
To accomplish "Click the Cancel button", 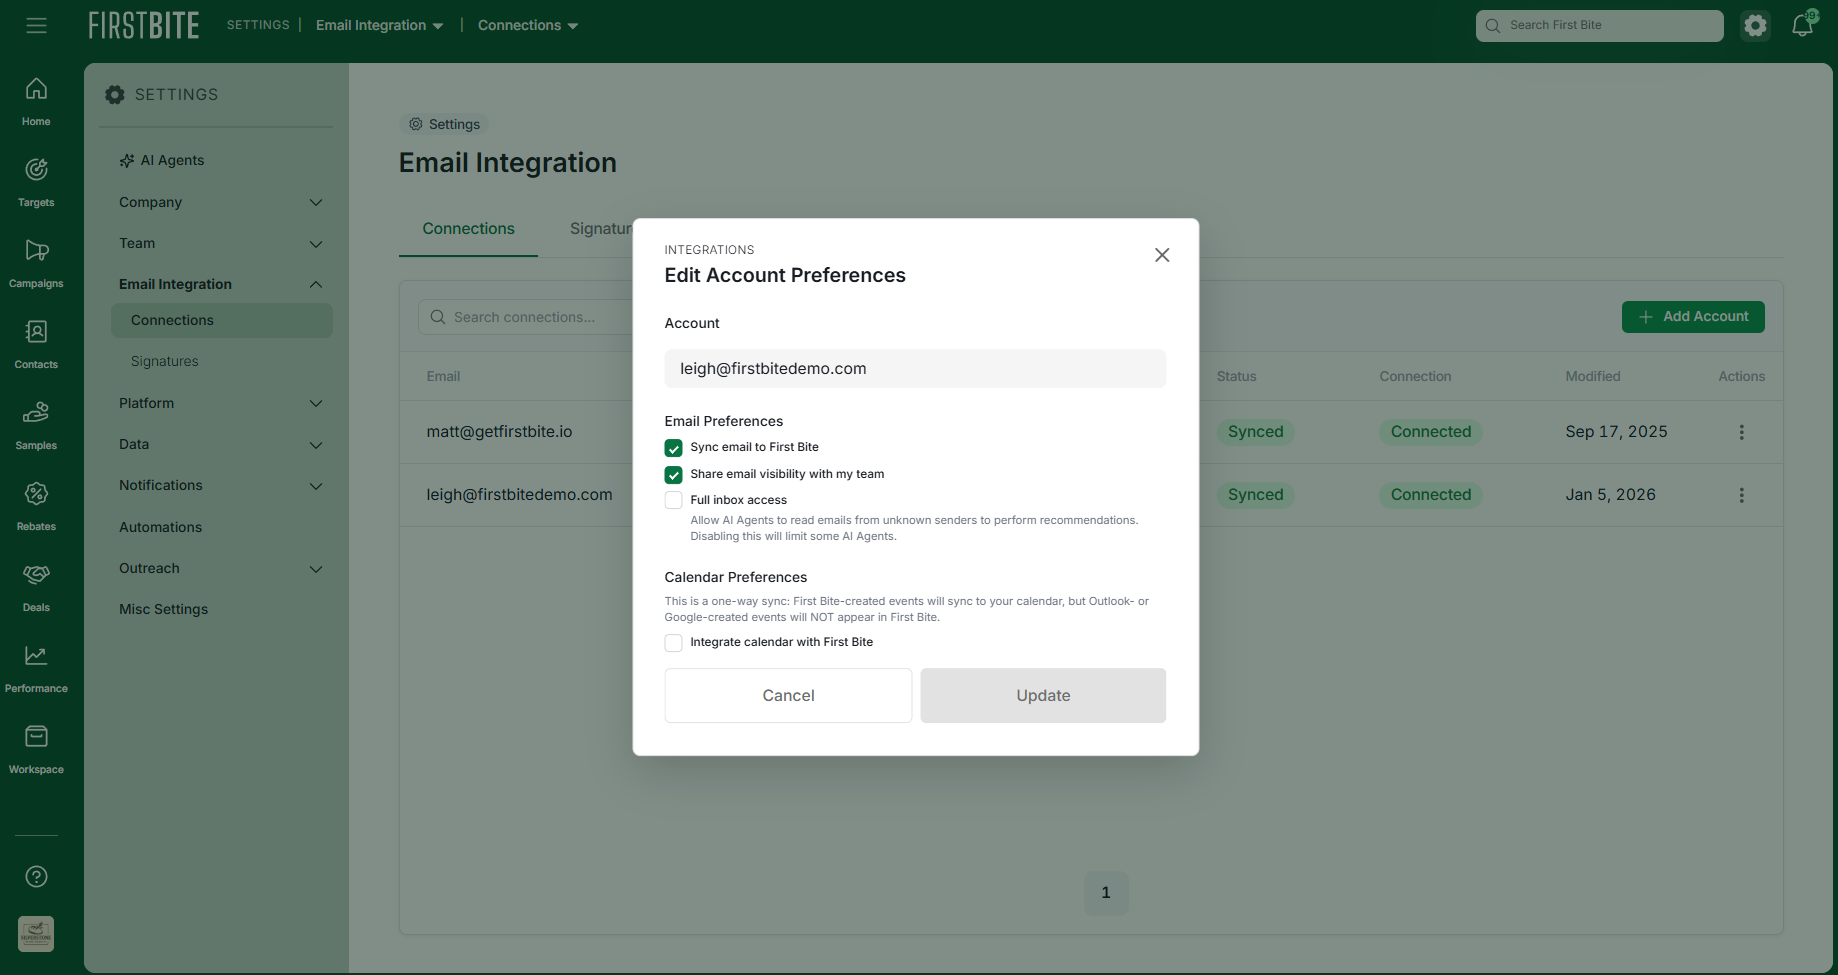I will click(788, 695).
